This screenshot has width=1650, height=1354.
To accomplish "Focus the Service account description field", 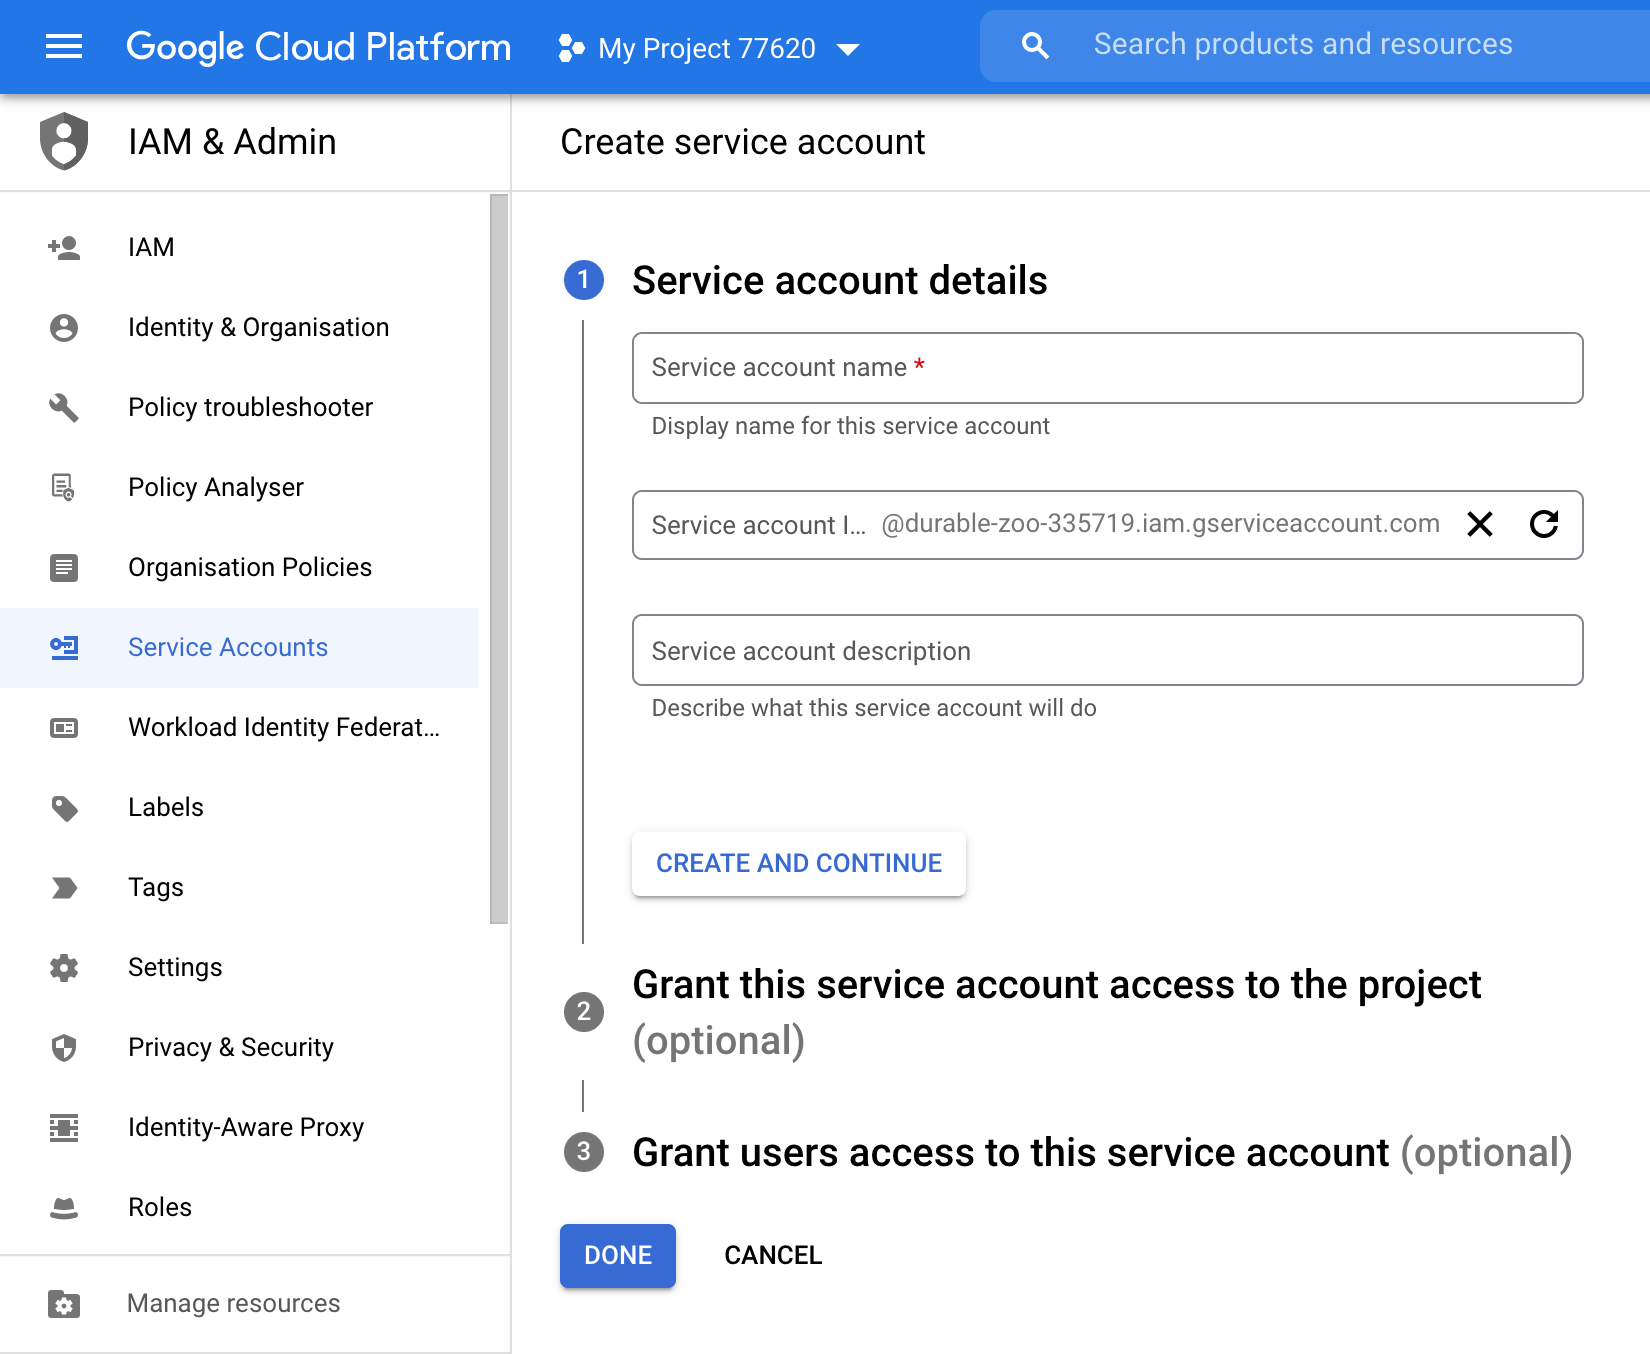I will 1107,650.
